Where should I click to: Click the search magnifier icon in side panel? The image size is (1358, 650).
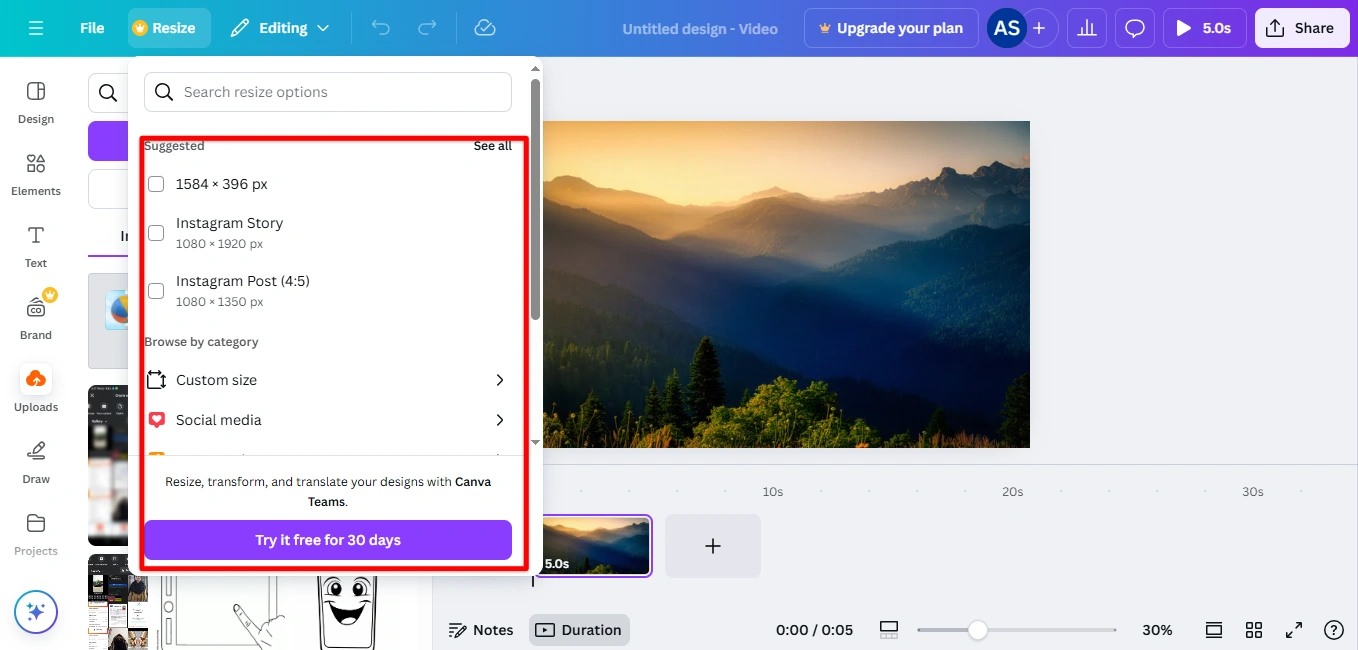point(108,94)
